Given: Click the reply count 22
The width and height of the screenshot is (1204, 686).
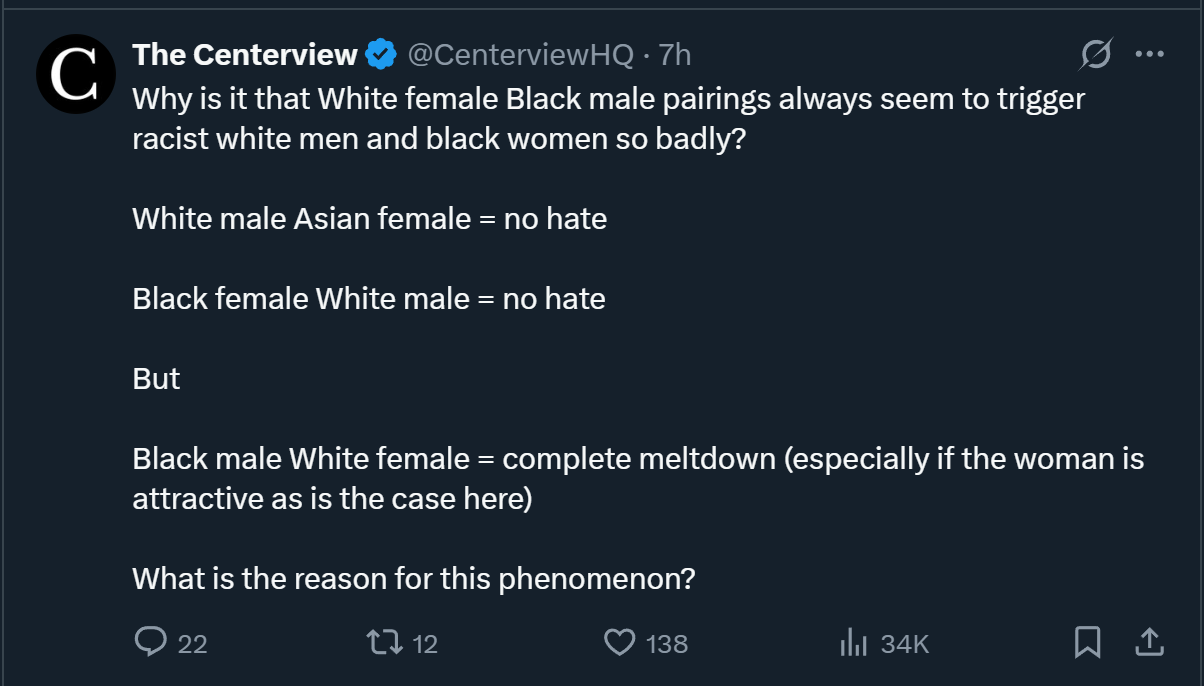Looking at the screenshot, I should (192, 644).
